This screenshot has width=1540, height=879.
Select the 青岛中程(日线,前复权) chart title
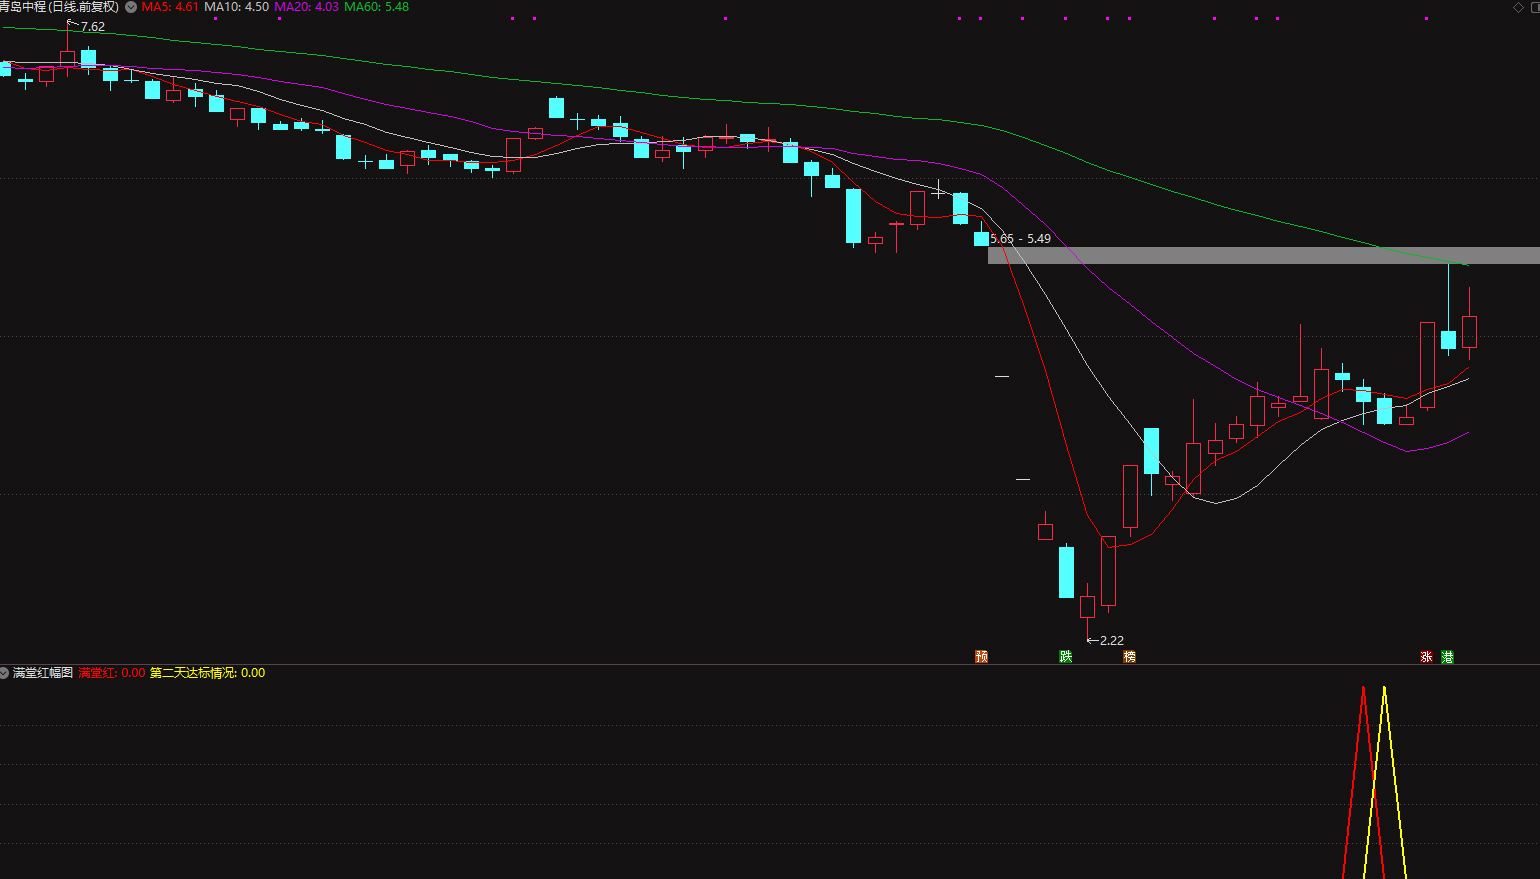(60, 7)
